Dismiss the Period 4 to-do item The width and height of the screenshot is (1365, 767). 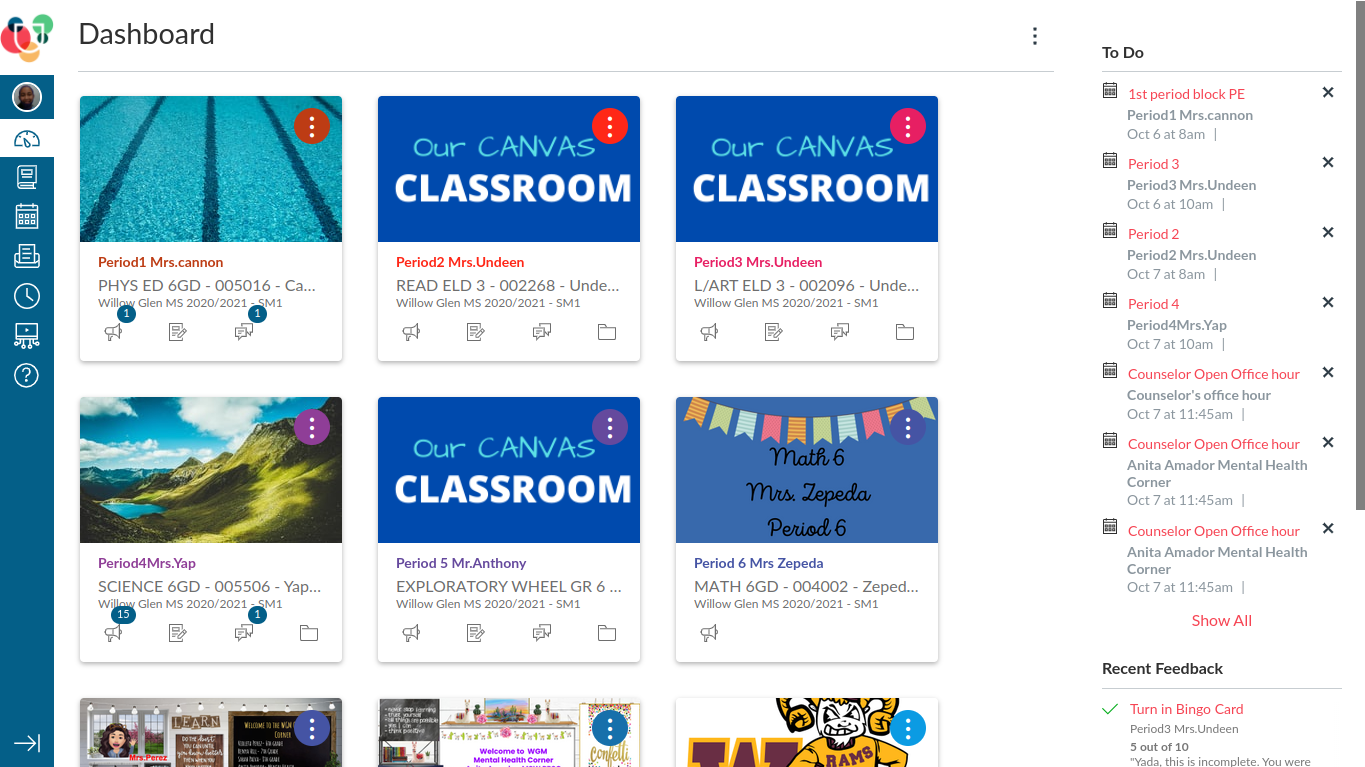pyautogui.click(x=1328, y=302)
